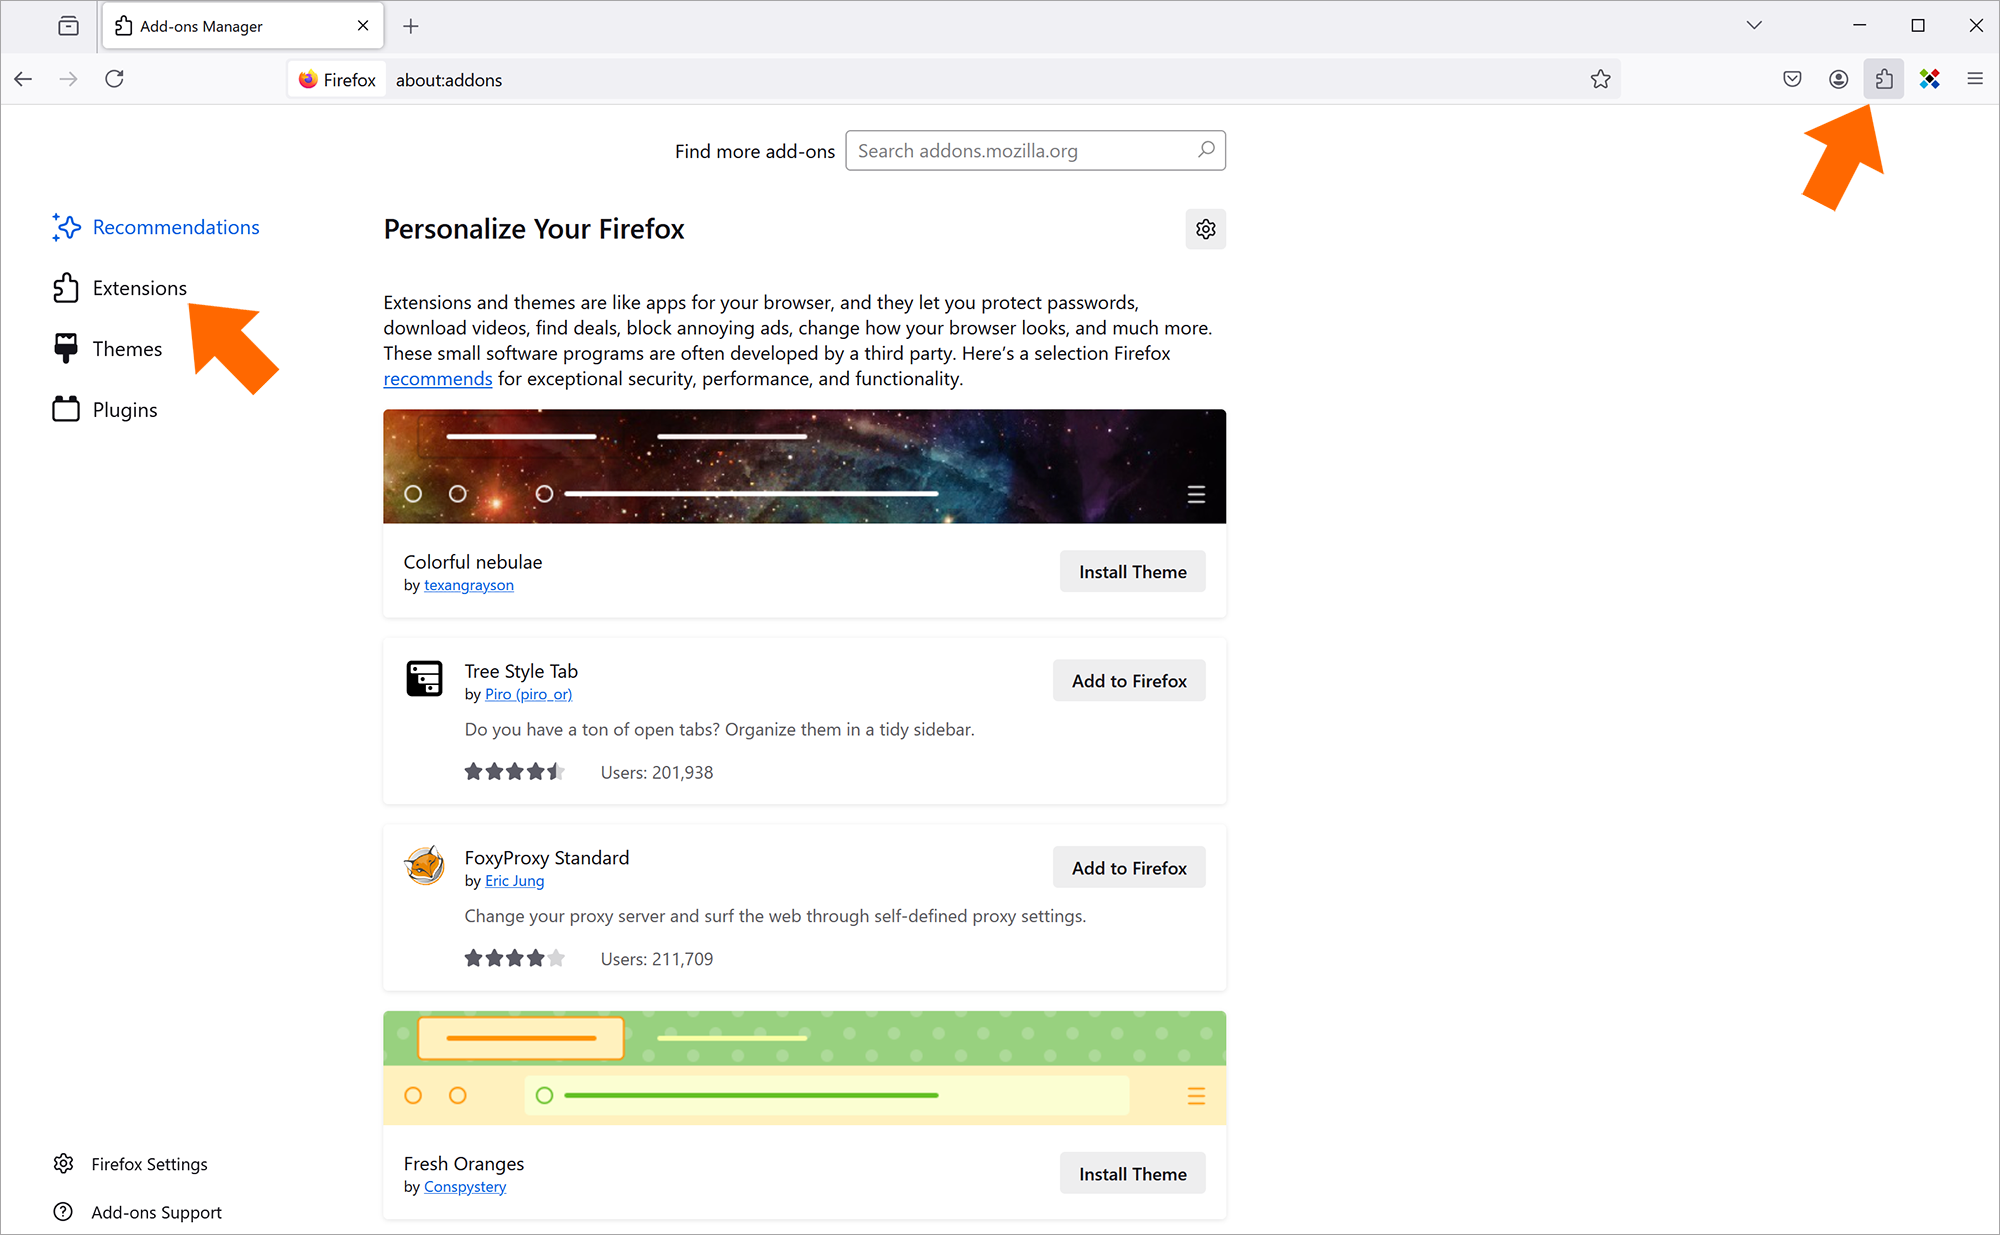Bookmark this page with the star icon

[x=1600, y=79]
